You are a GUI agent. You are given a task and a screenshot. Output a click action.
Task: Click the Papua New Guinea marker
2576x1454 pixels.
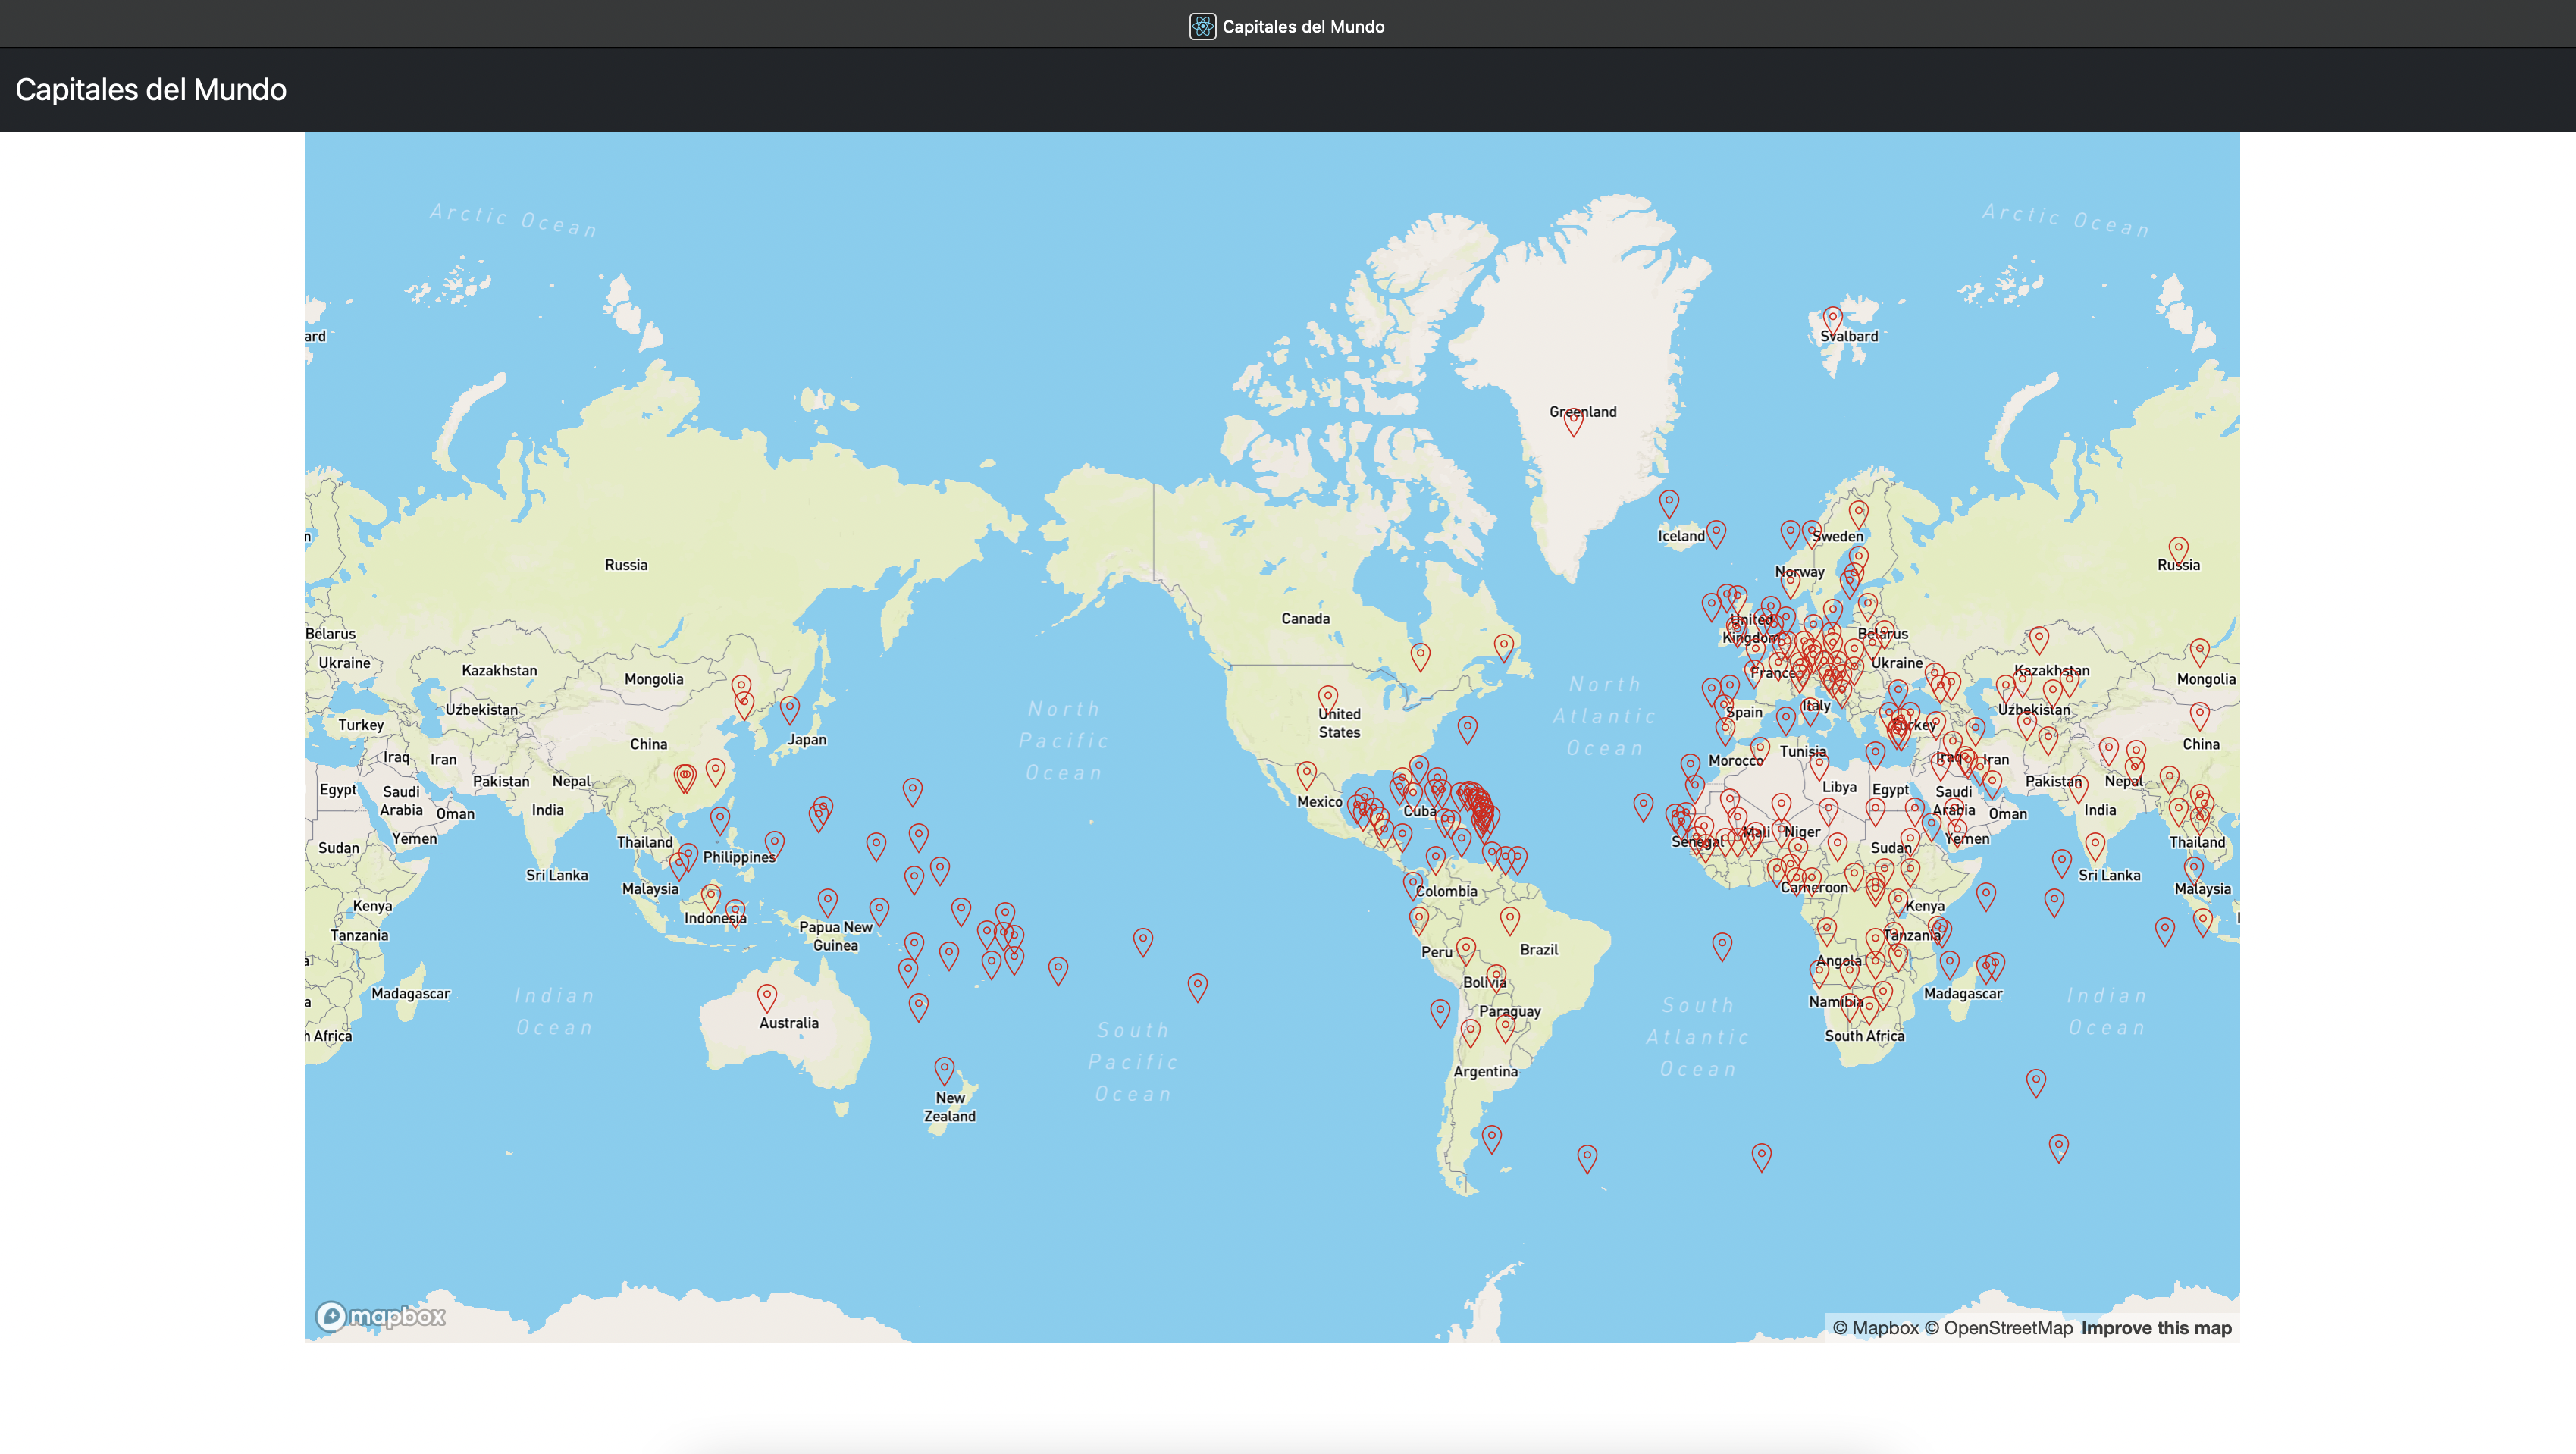pos(827,902)
